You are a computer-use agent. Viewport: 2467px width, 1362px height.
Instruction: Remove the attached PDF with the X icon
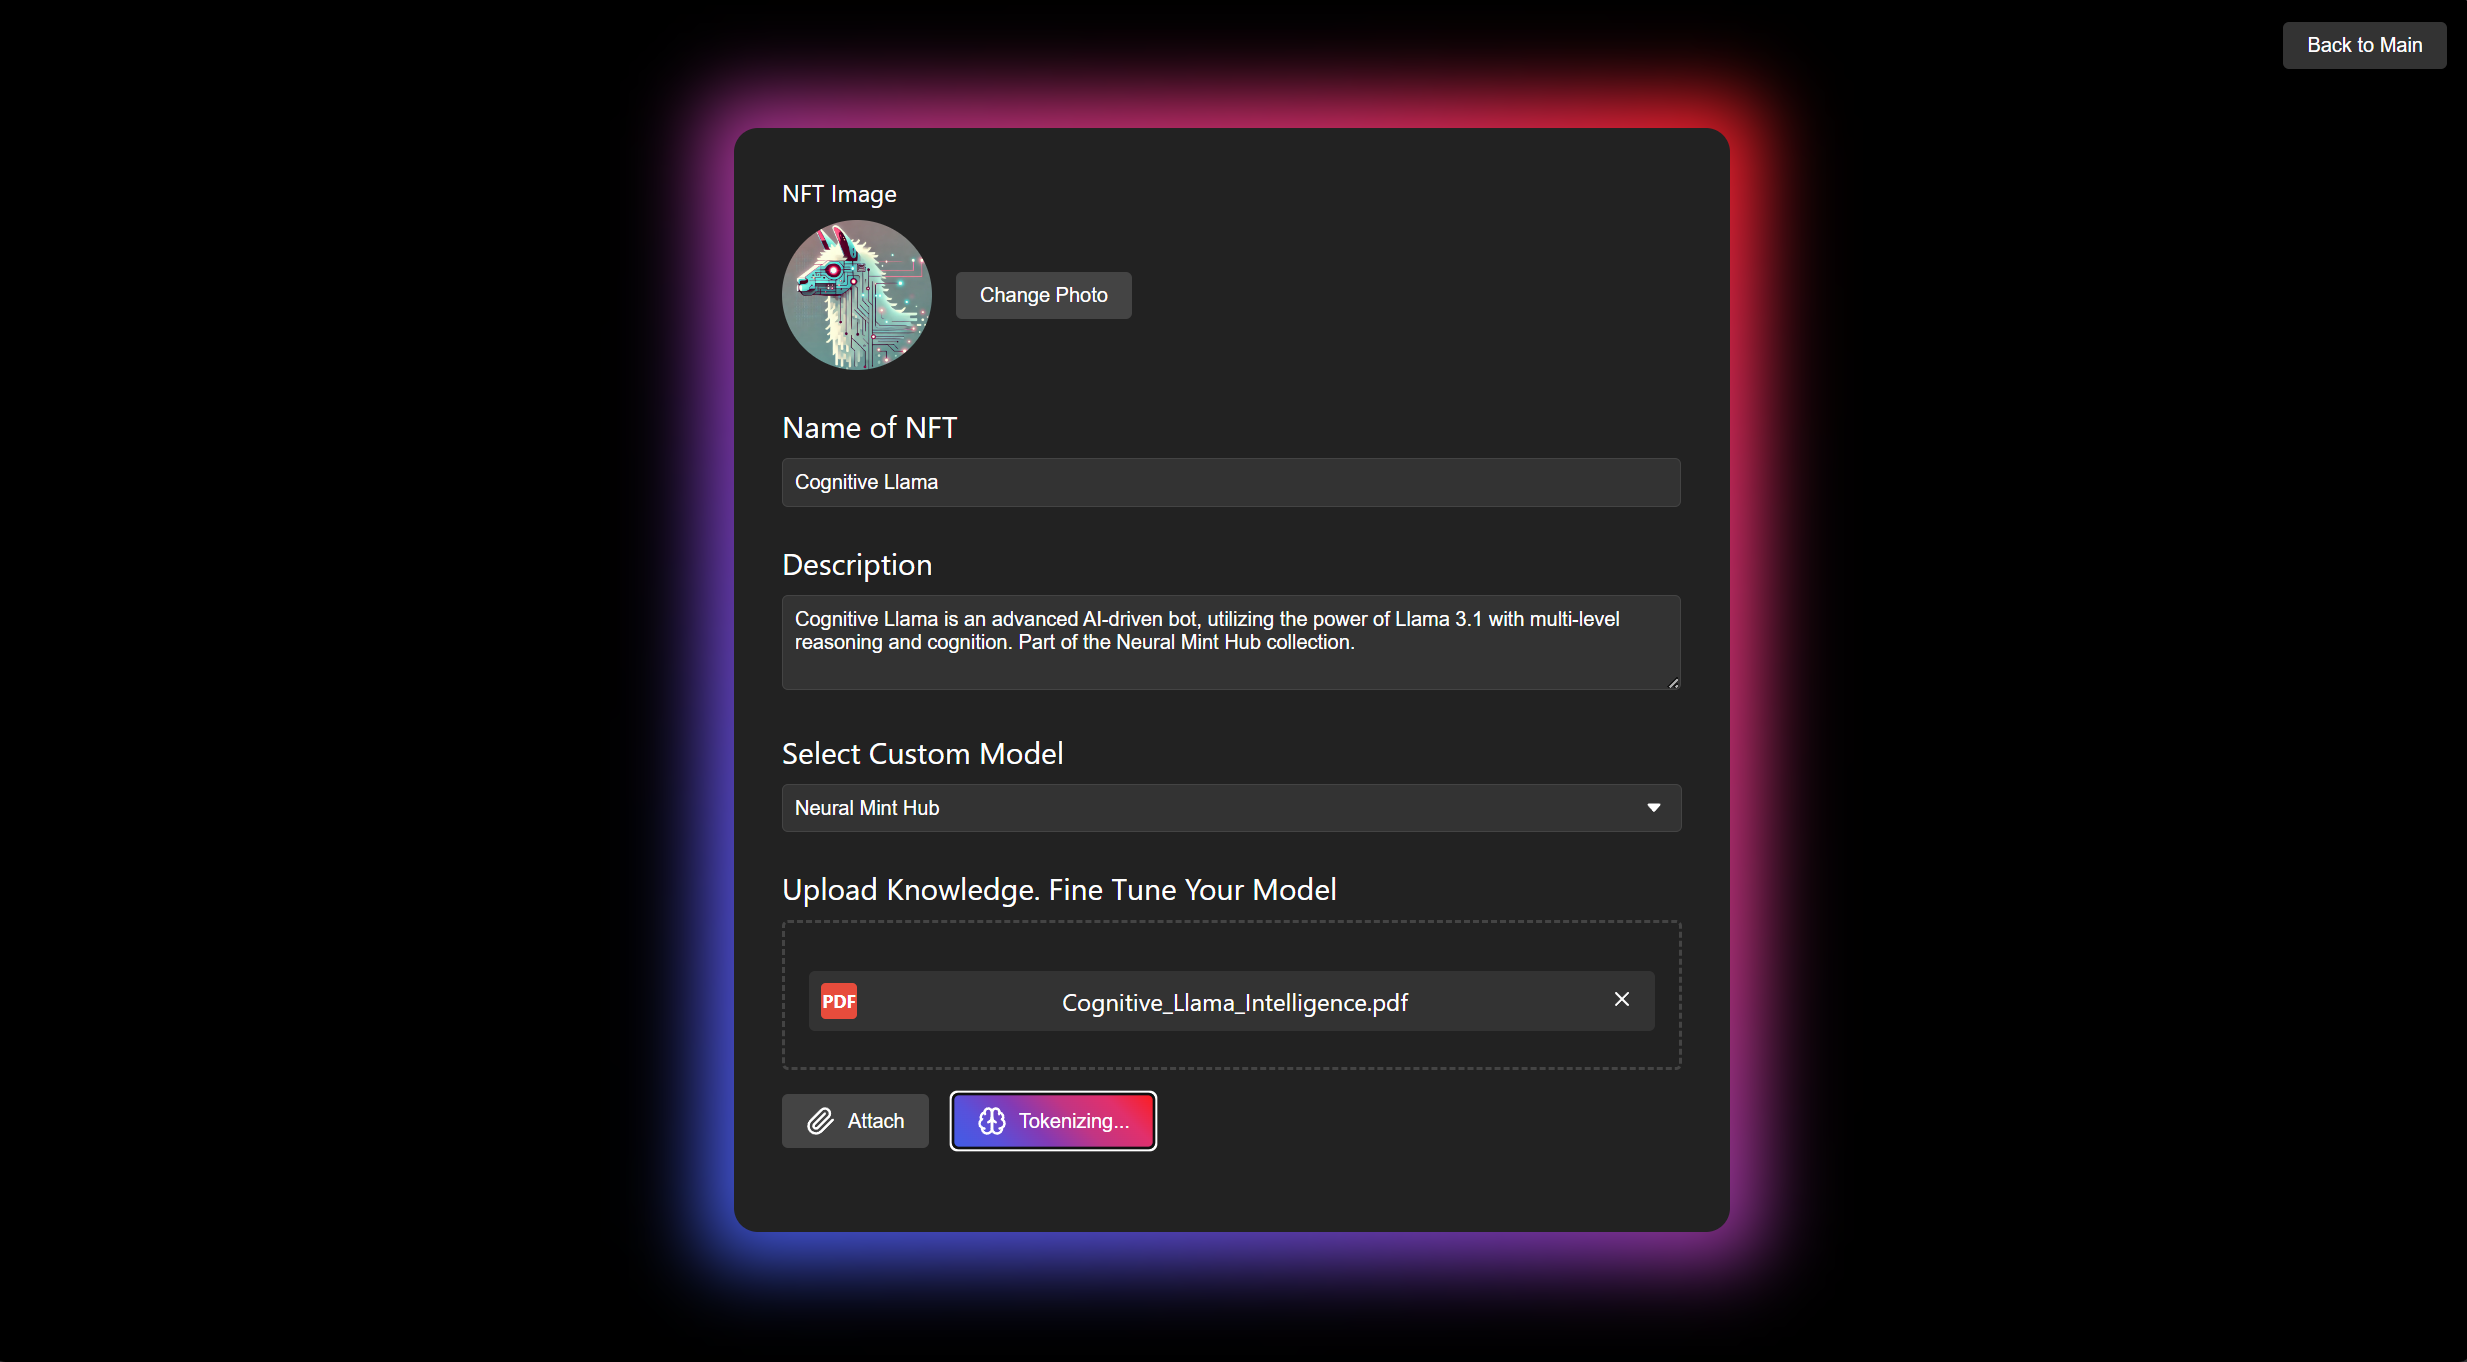pos(1621,999)
